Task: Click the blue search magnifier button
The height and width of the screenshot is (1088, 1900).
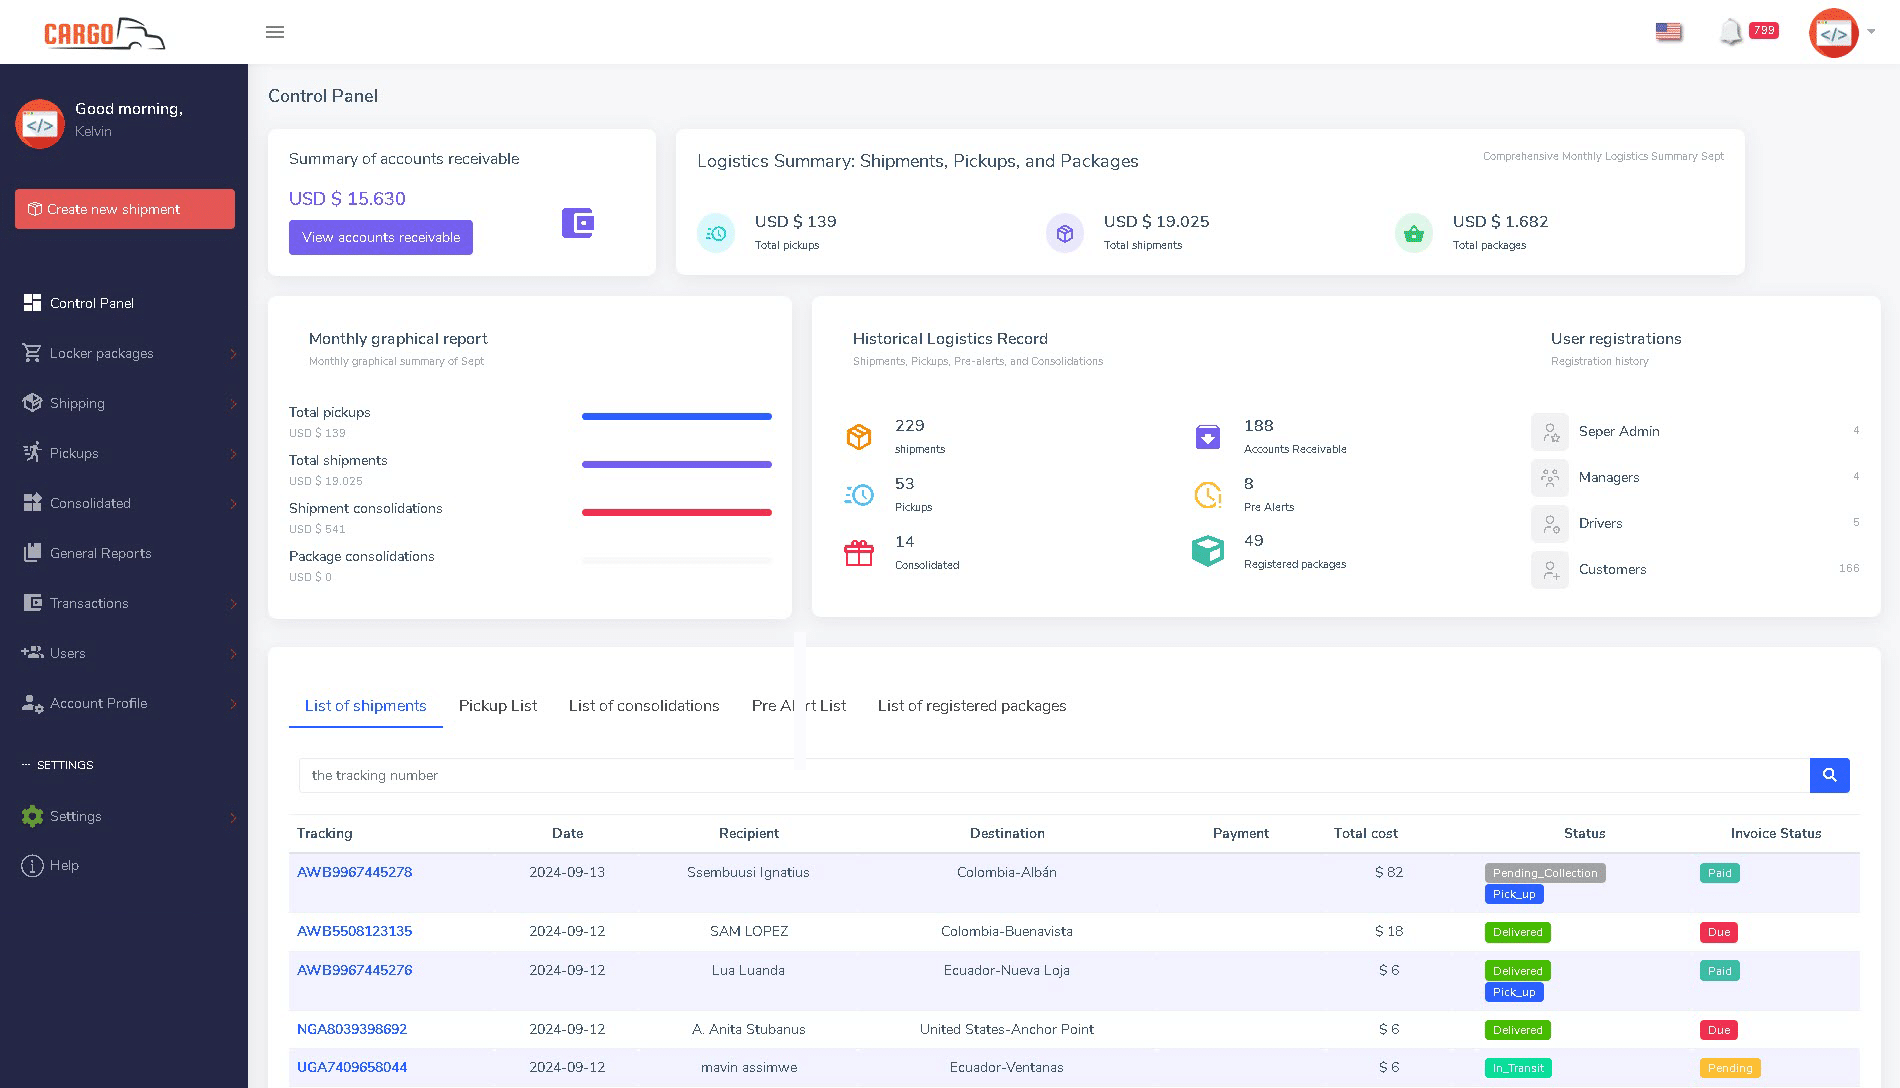Action: [1829, 775]
